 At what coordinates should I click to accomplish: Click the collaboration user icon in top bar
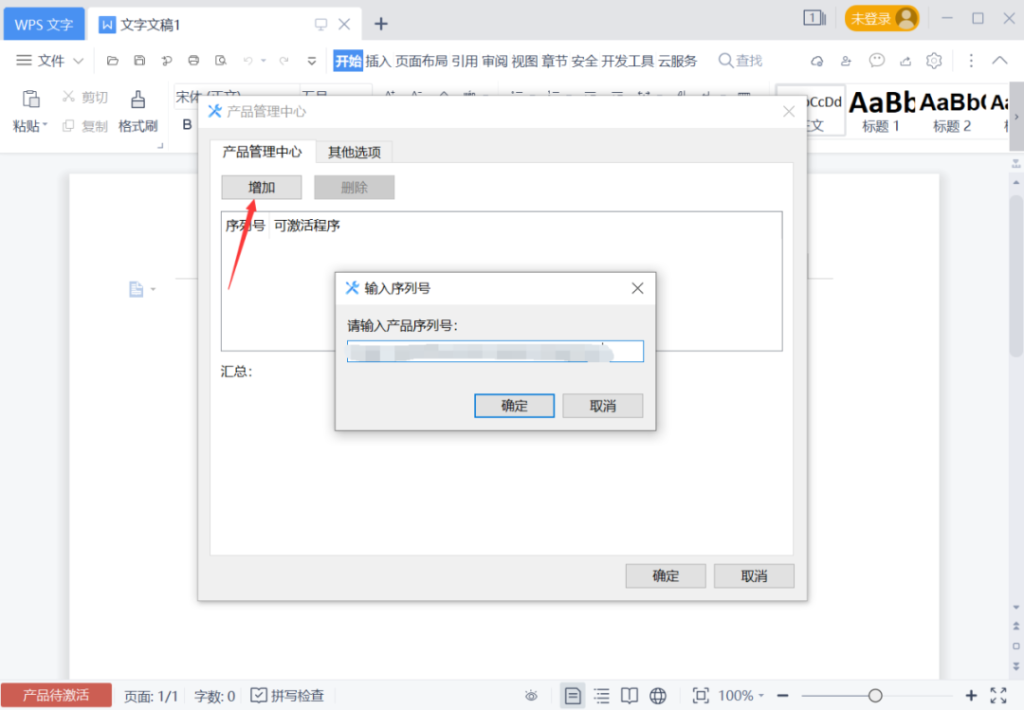(x=846, y=61)
